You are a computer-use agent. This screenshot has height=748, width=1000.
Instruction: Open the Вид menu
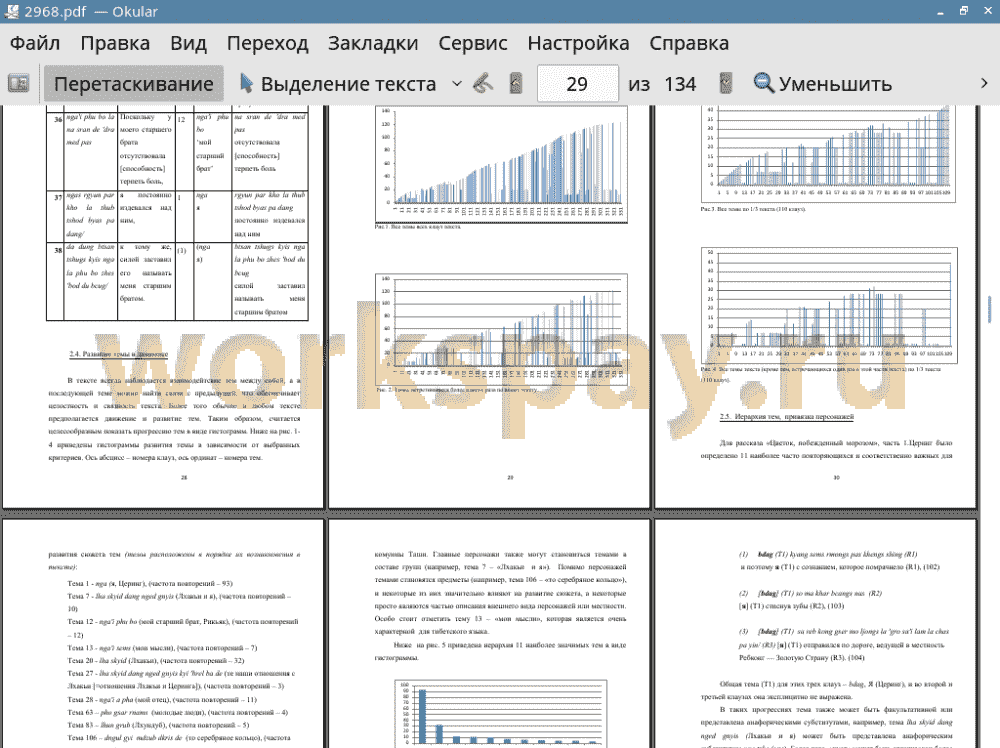tap(188, 43)
